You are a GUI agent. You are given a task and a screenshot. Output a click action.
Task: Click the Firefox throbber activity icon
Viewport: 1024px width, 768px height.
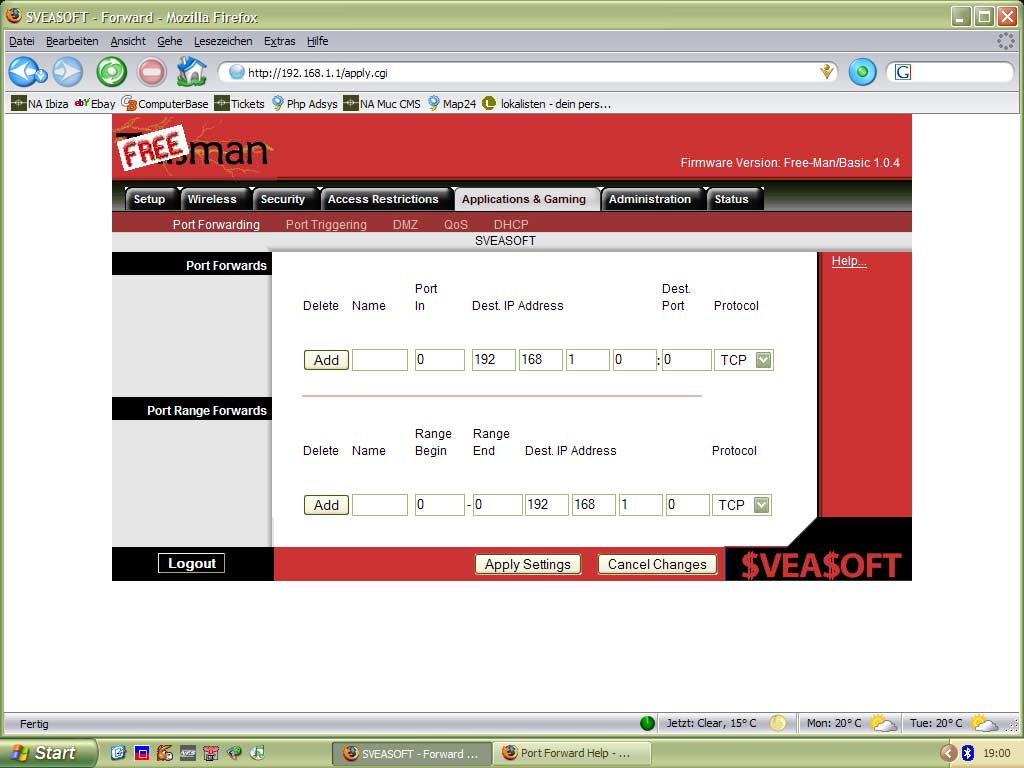pyautogui.click(x=1006, y=41)
